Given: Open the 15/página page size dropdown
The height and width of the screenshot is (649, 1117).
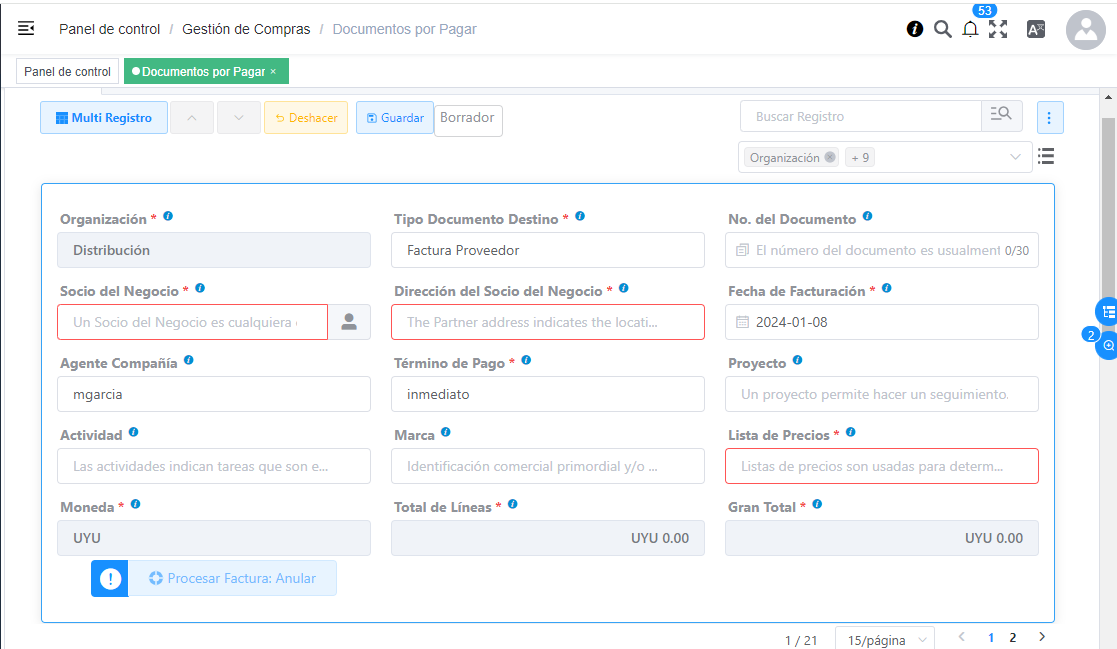Looking at the screenshot, I should click(x=884, y=639).
